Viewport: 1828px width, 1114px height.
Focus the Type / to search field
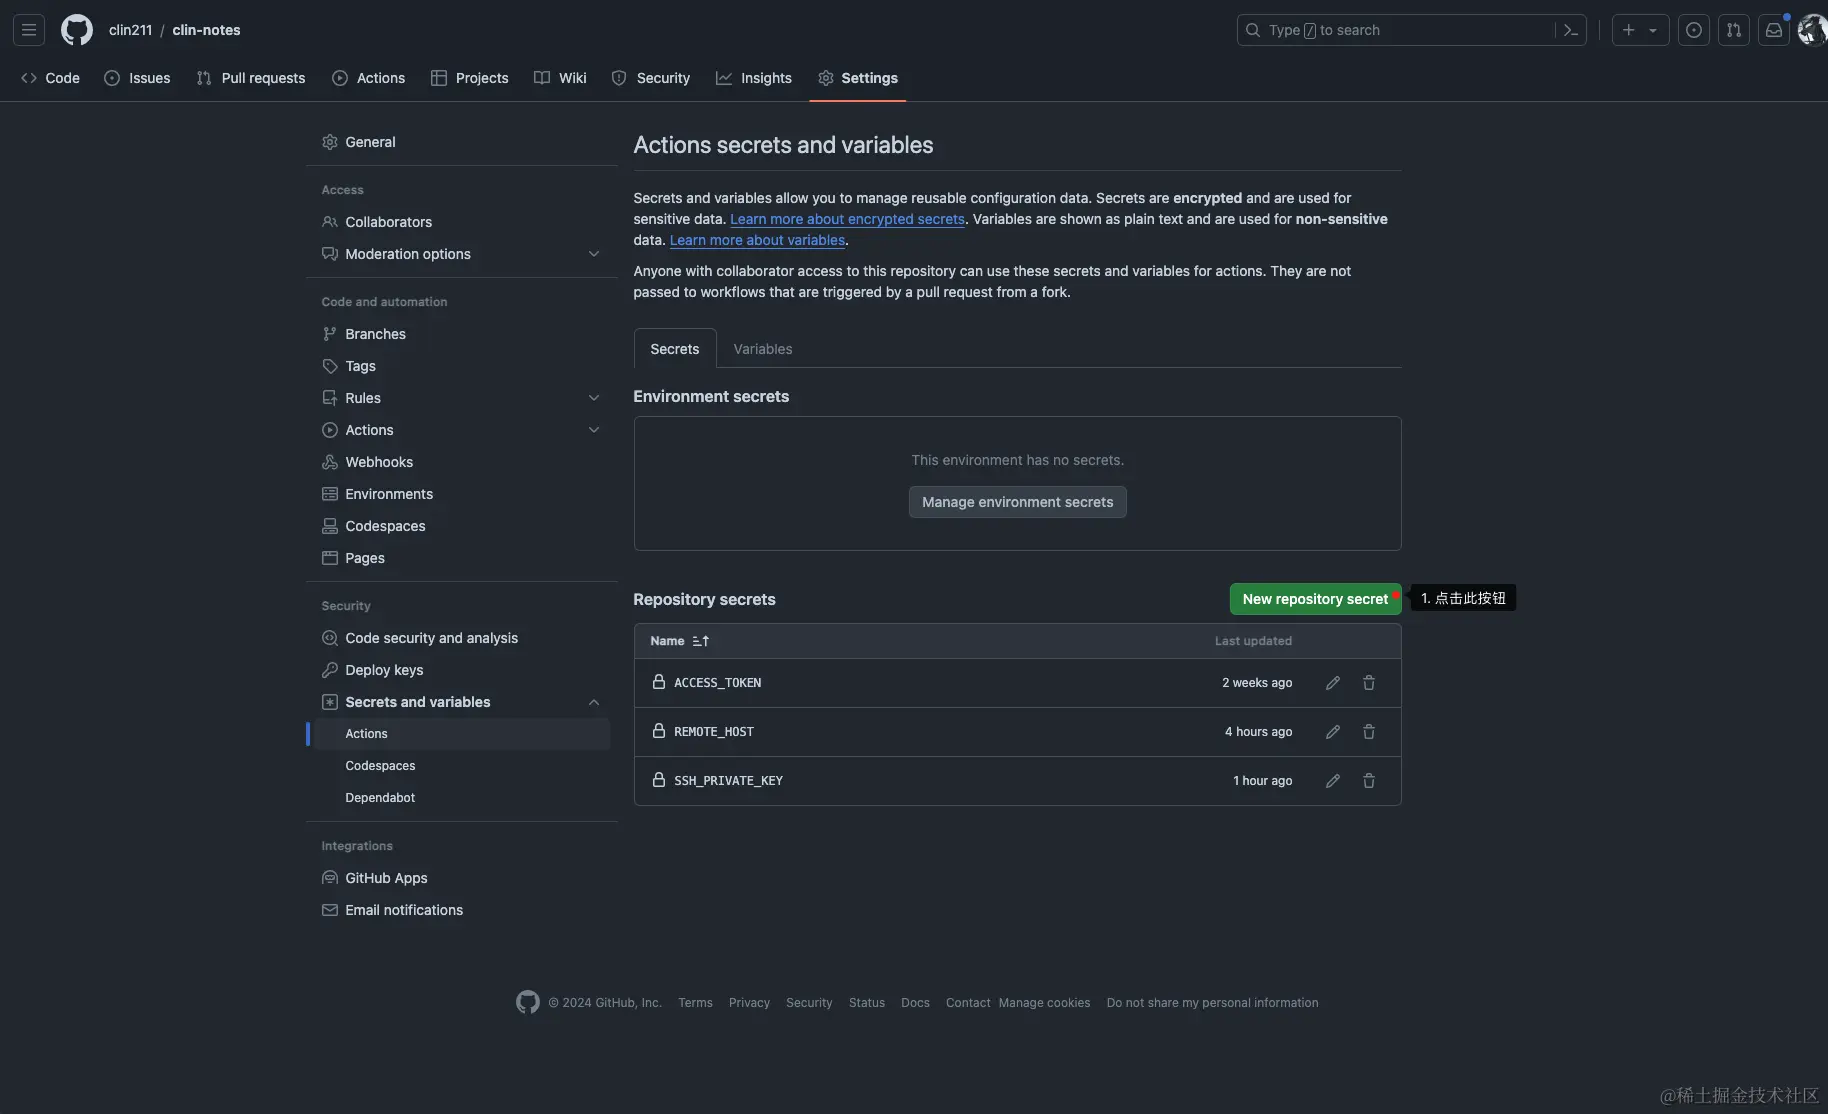(x=1411, y=30)
